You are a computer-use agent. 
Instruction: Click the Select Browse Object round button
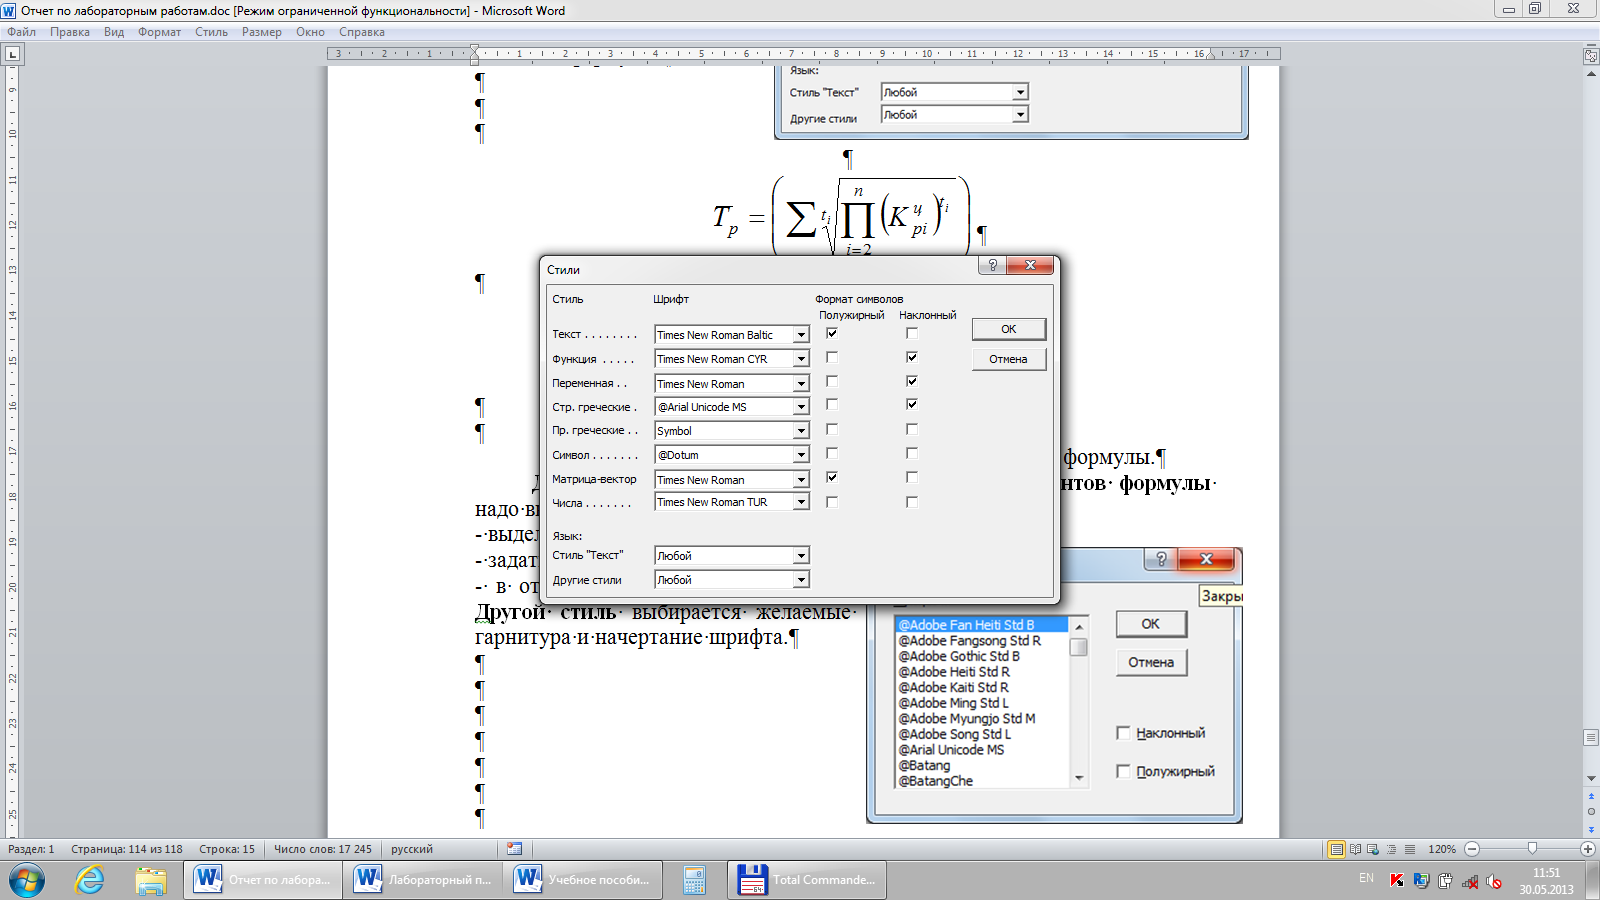[1591, 812]
